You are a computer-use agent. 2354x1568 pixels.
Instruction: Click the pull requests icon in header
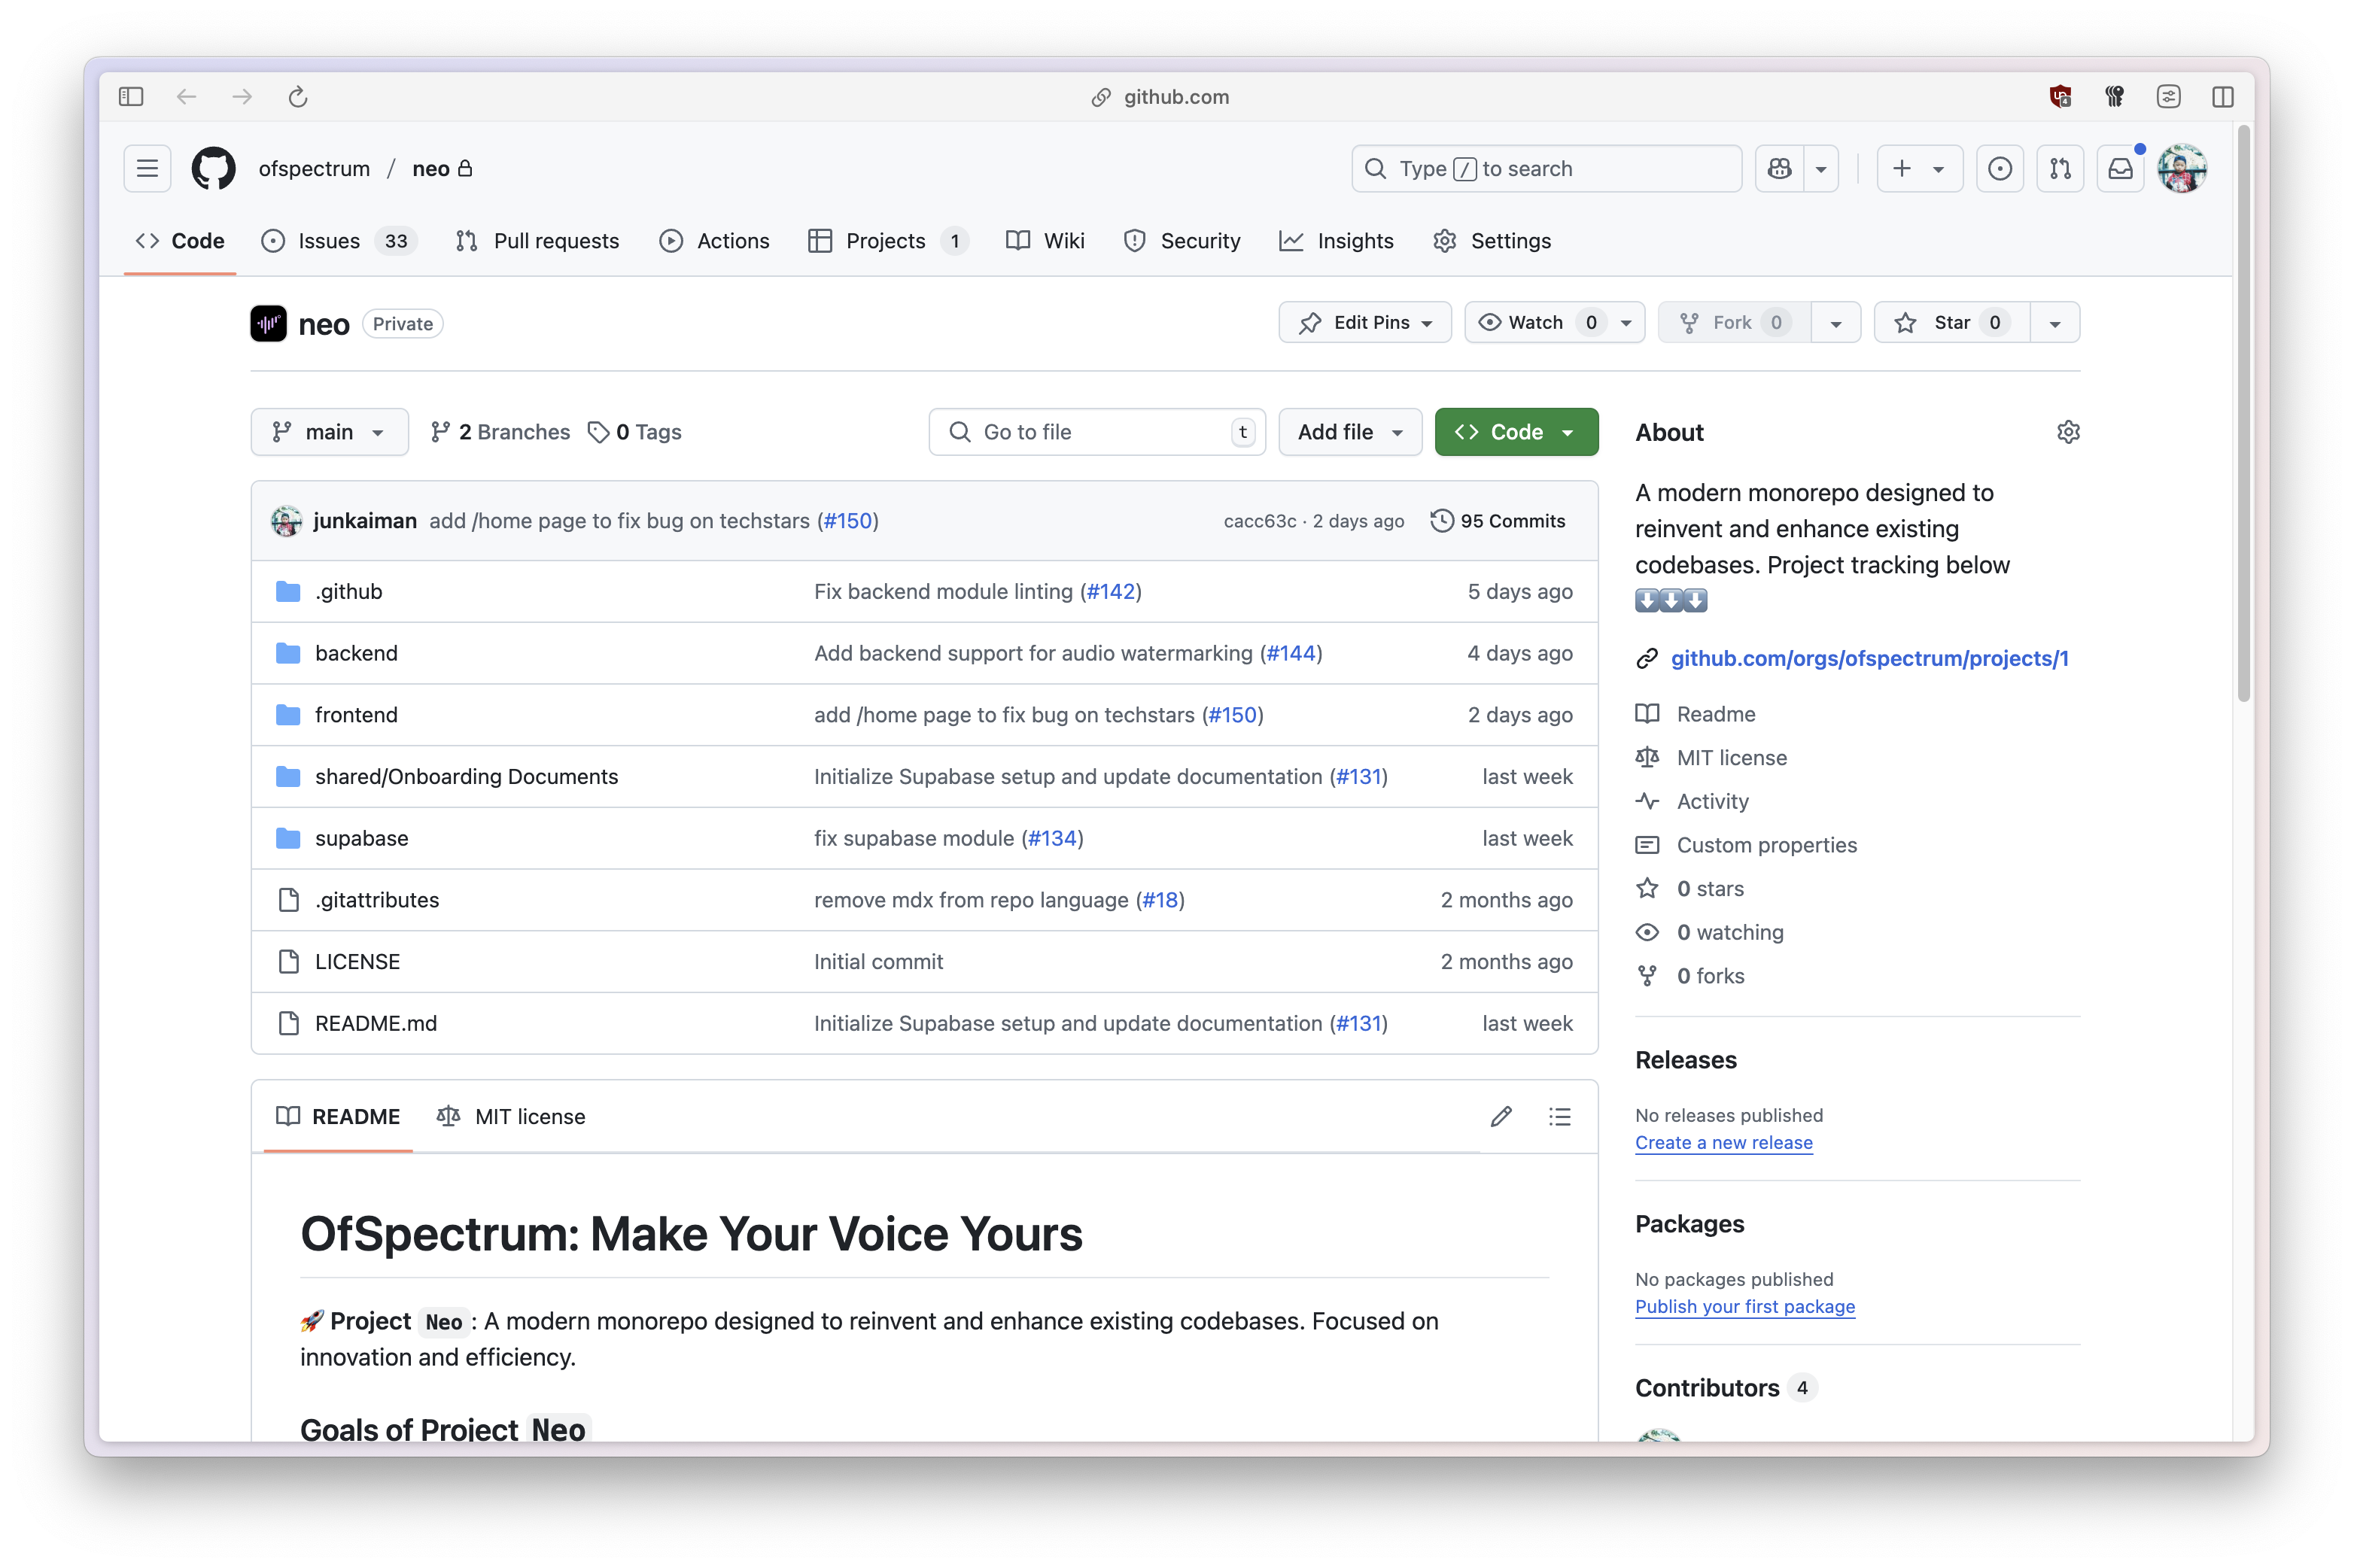2060,168
